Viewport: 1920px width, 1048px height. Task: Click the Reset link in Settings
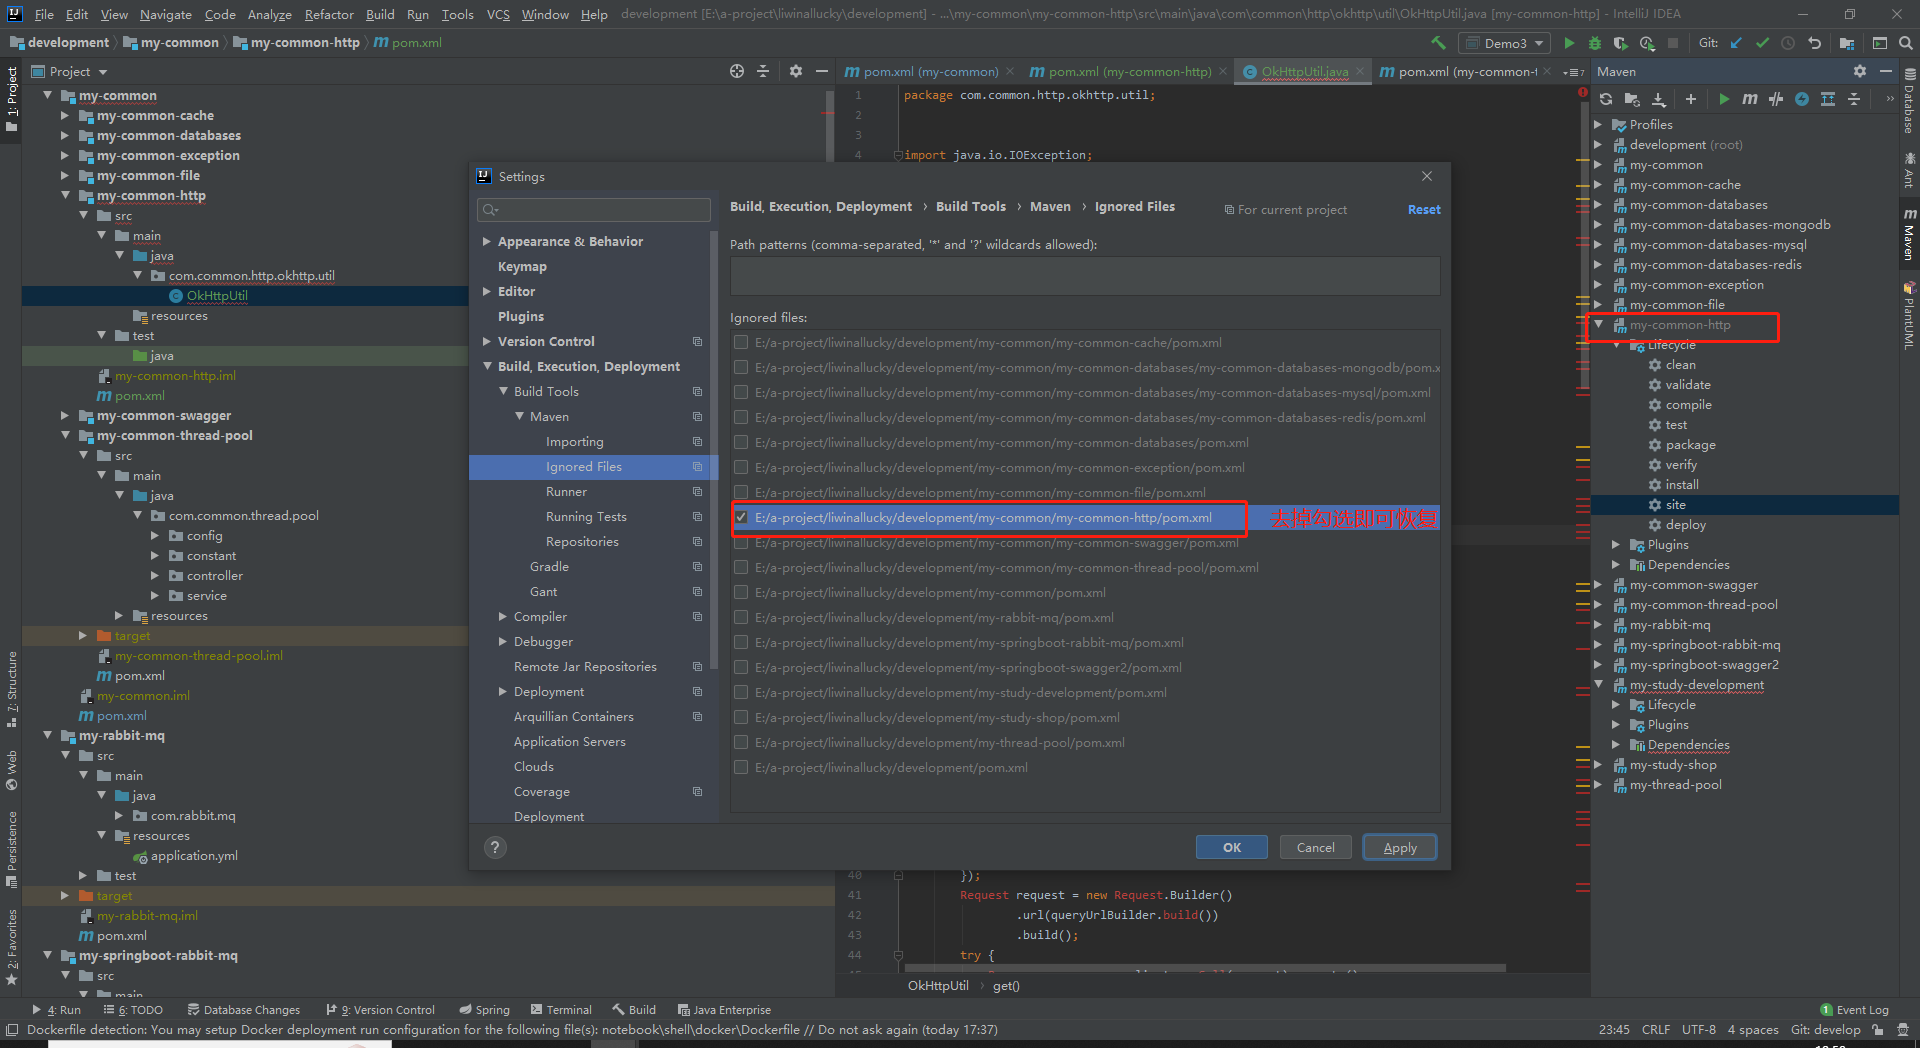tap(1423, 210)
